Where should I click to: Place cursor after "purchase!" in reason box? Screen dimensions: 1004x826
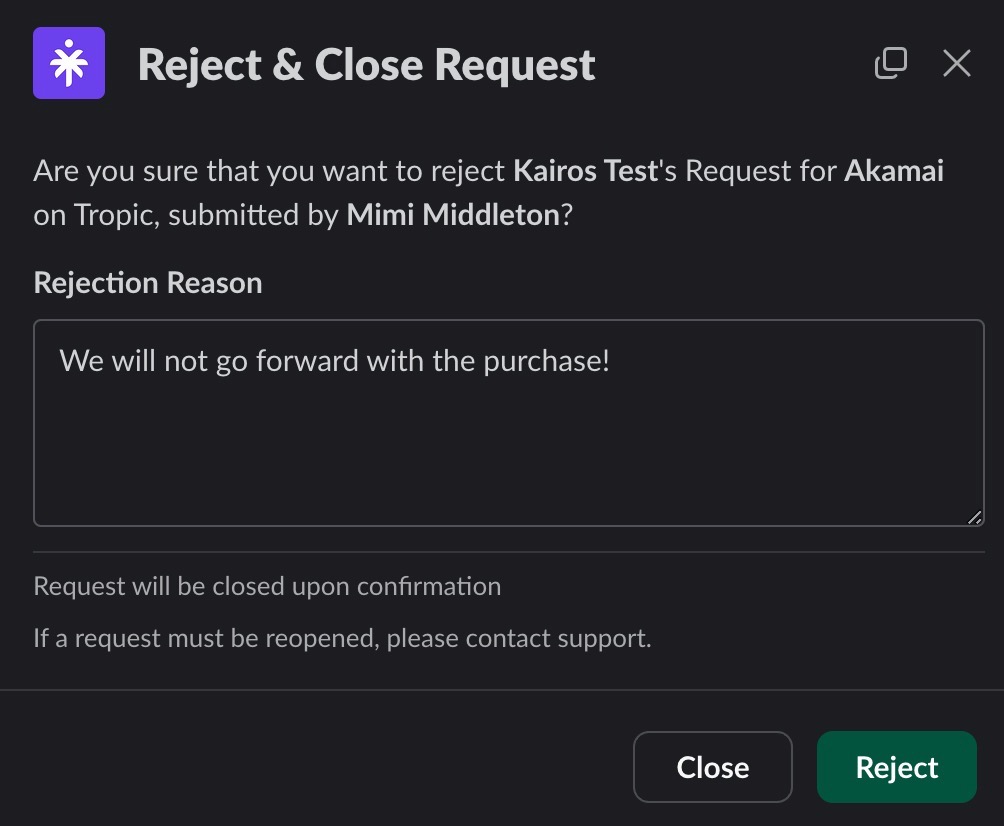[611, 360]
